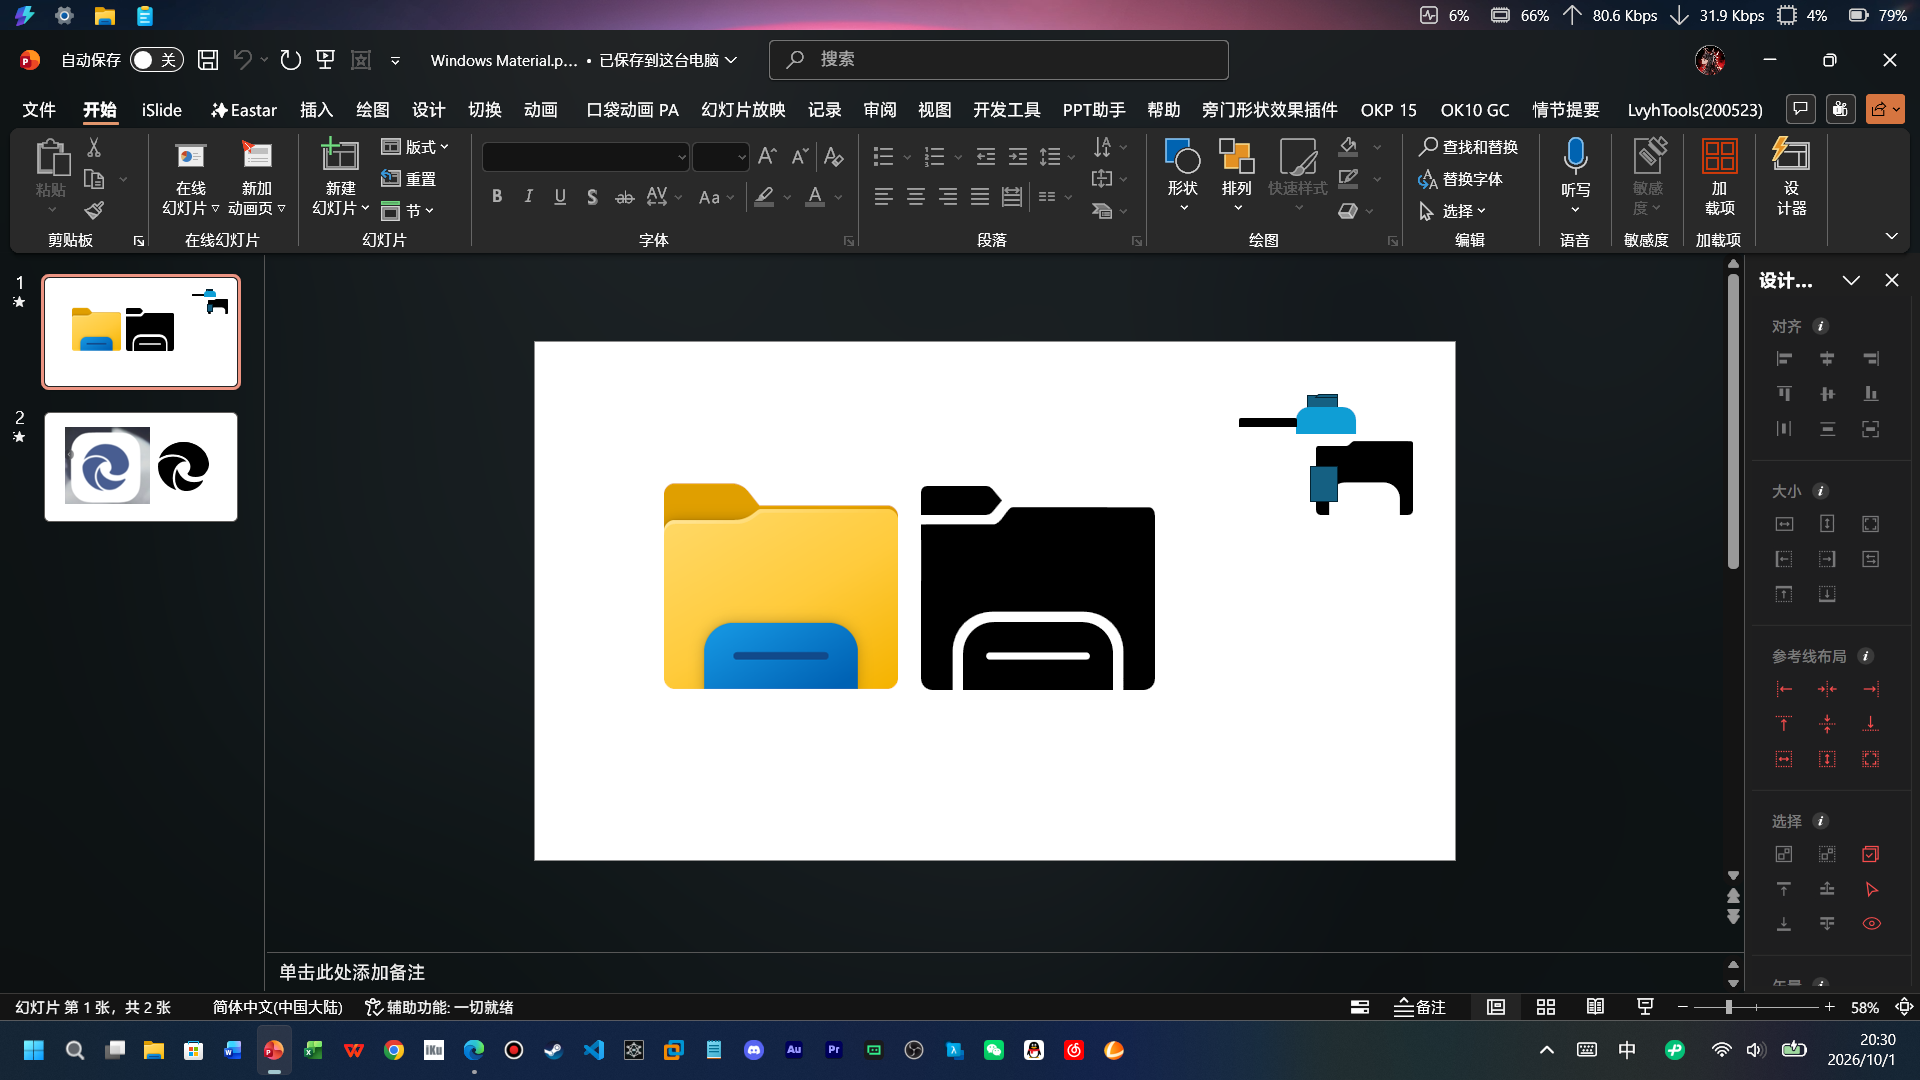Click the search box in title bar
Image resolution: width=1920 pixels, height=1080 pixels.
998,60
